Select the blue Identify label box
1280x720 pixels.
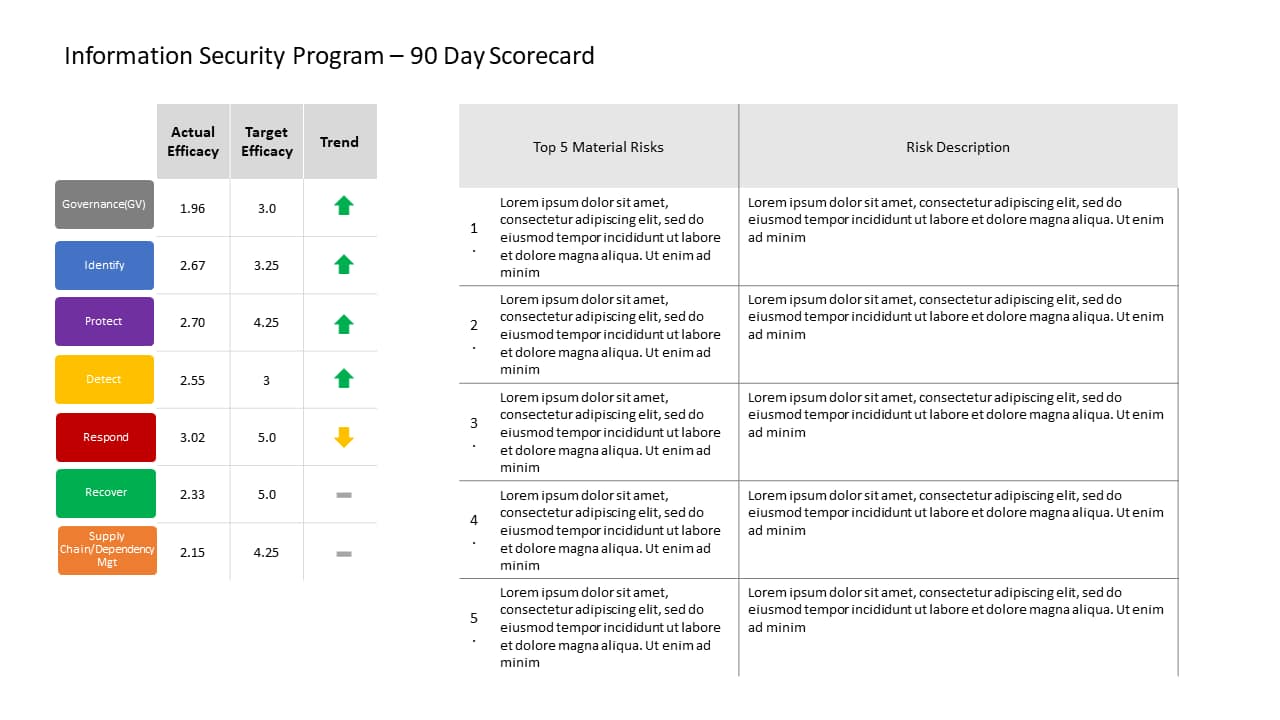104,265
